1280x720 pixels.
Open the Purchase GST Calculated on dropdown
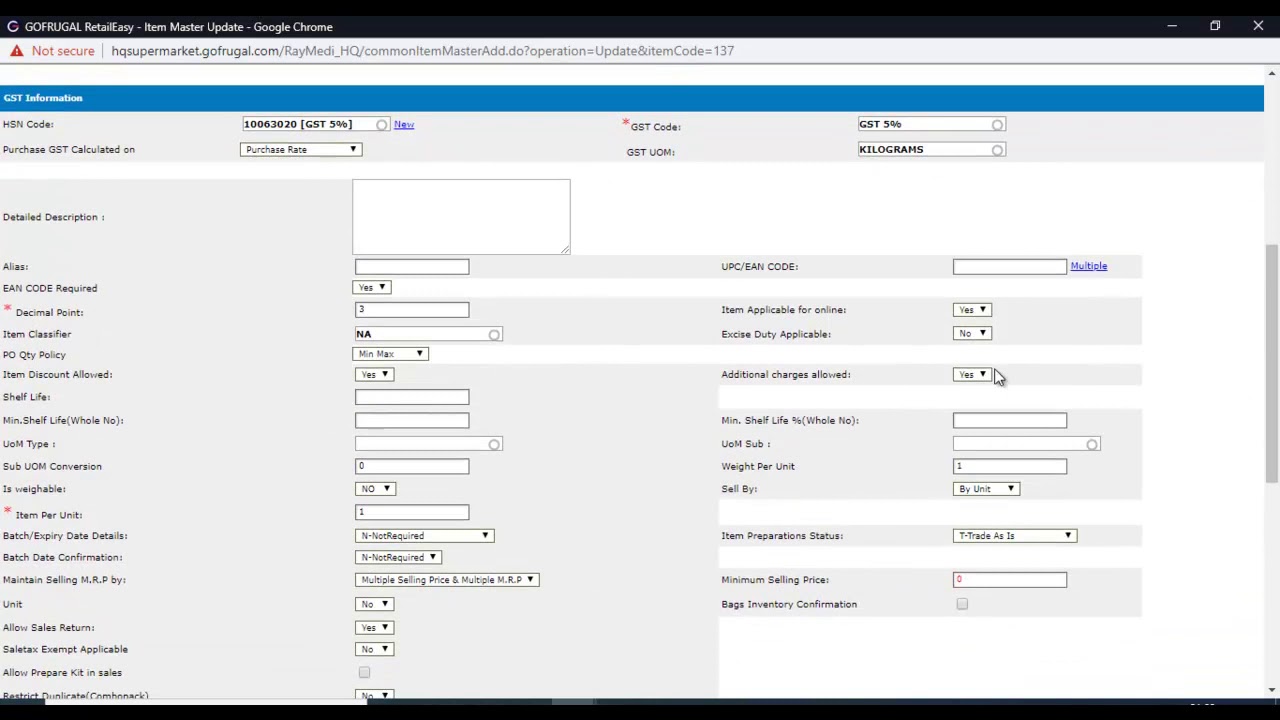coord(300,150)
